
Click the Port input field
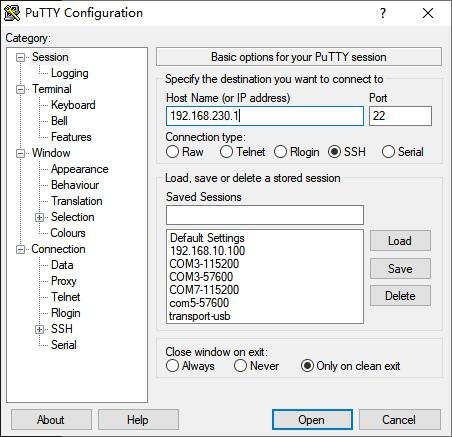click(x=400, y=116)
